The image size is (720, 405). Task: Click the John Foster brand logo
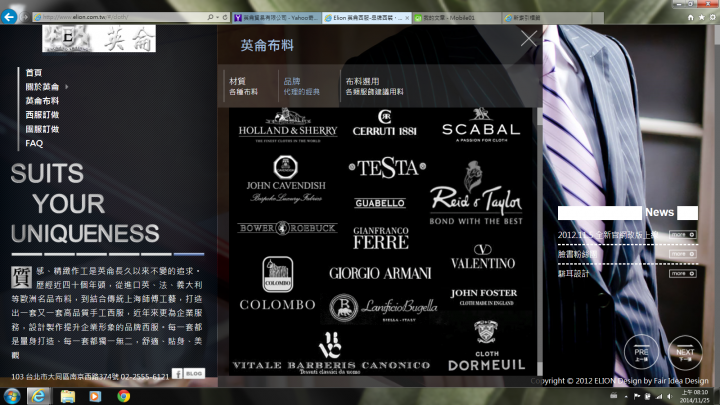point(484,297)
